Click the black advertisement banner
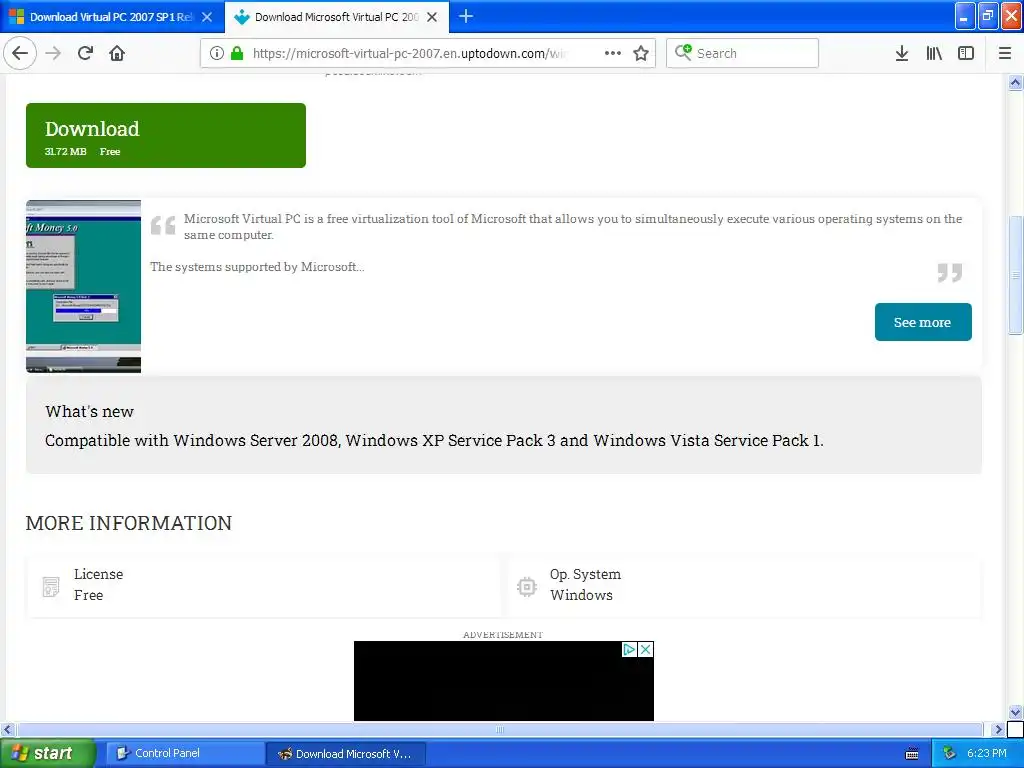1024x768 pixels. coord(504,681)
